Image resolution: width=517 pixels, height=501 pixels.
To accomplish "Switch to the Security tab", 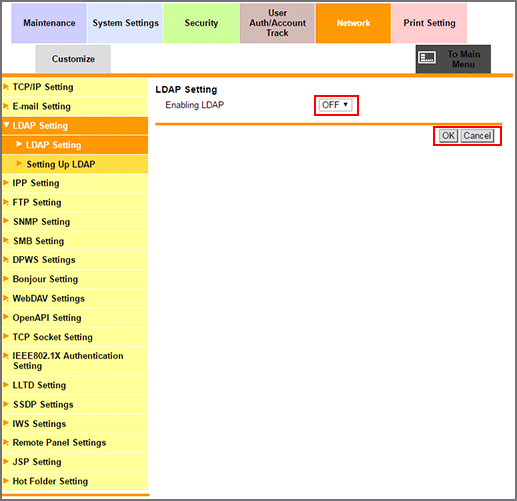I will 201,23.
